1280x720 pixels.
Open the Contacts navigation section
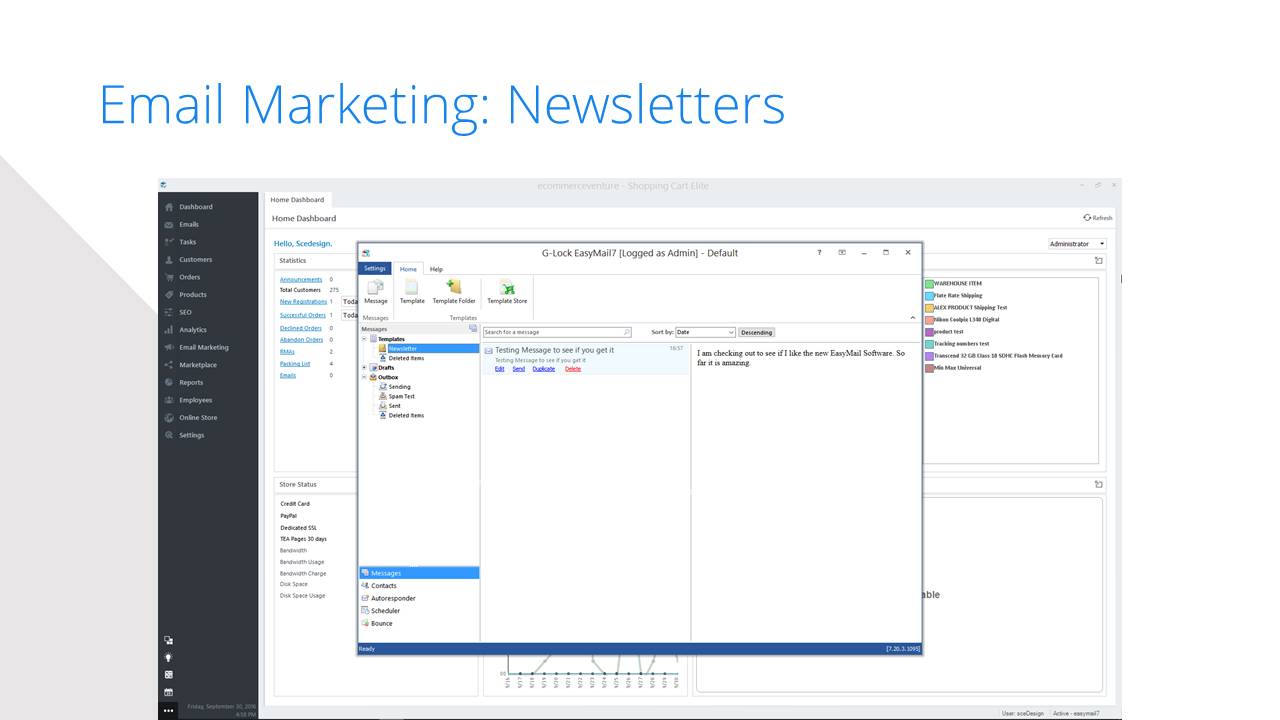click(x=419, y=586)
